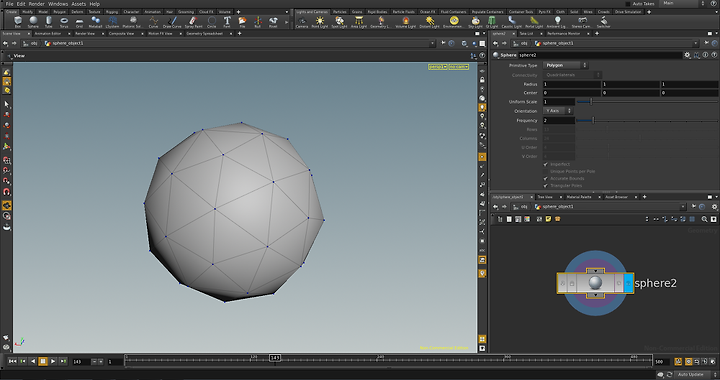The height and width of the screenshot is (380, 720).
Task: Select the Metaball shelf tool
Action: click(96, 22)
